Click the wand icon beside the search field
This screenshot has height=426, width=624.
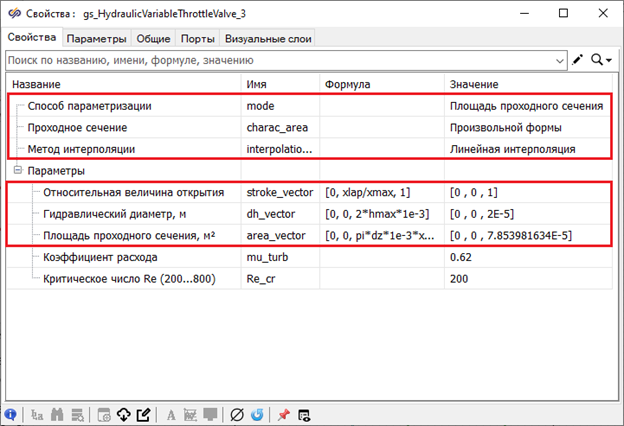click(578, 60)
